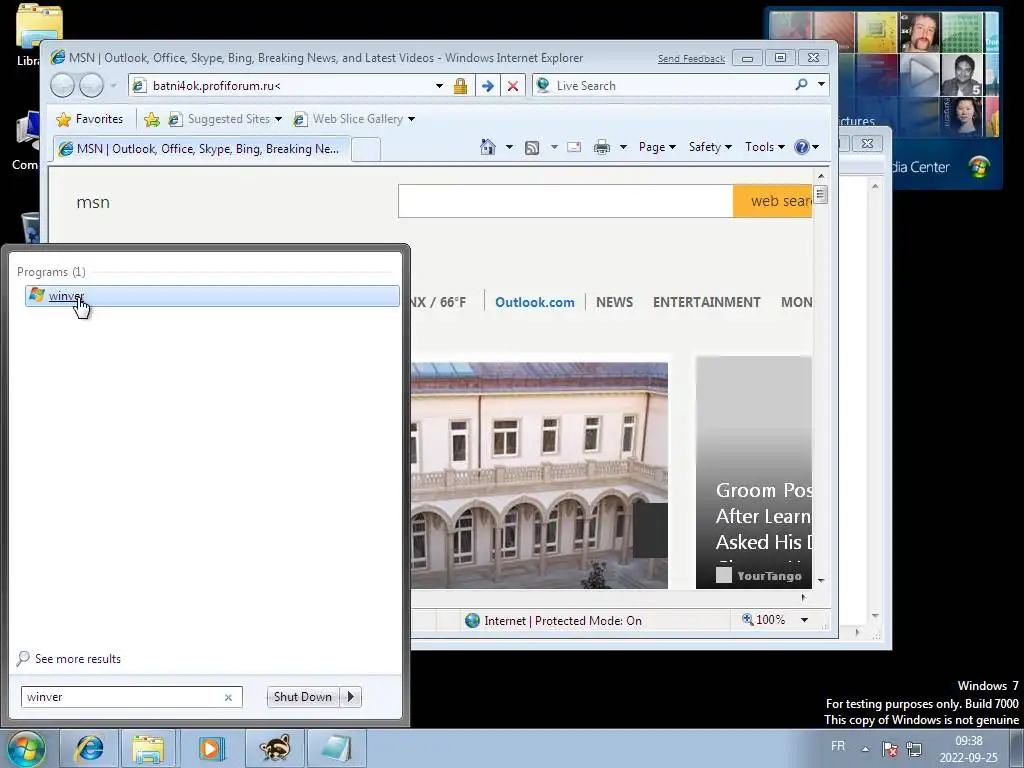Open the building courtyard image

point(539,475)
